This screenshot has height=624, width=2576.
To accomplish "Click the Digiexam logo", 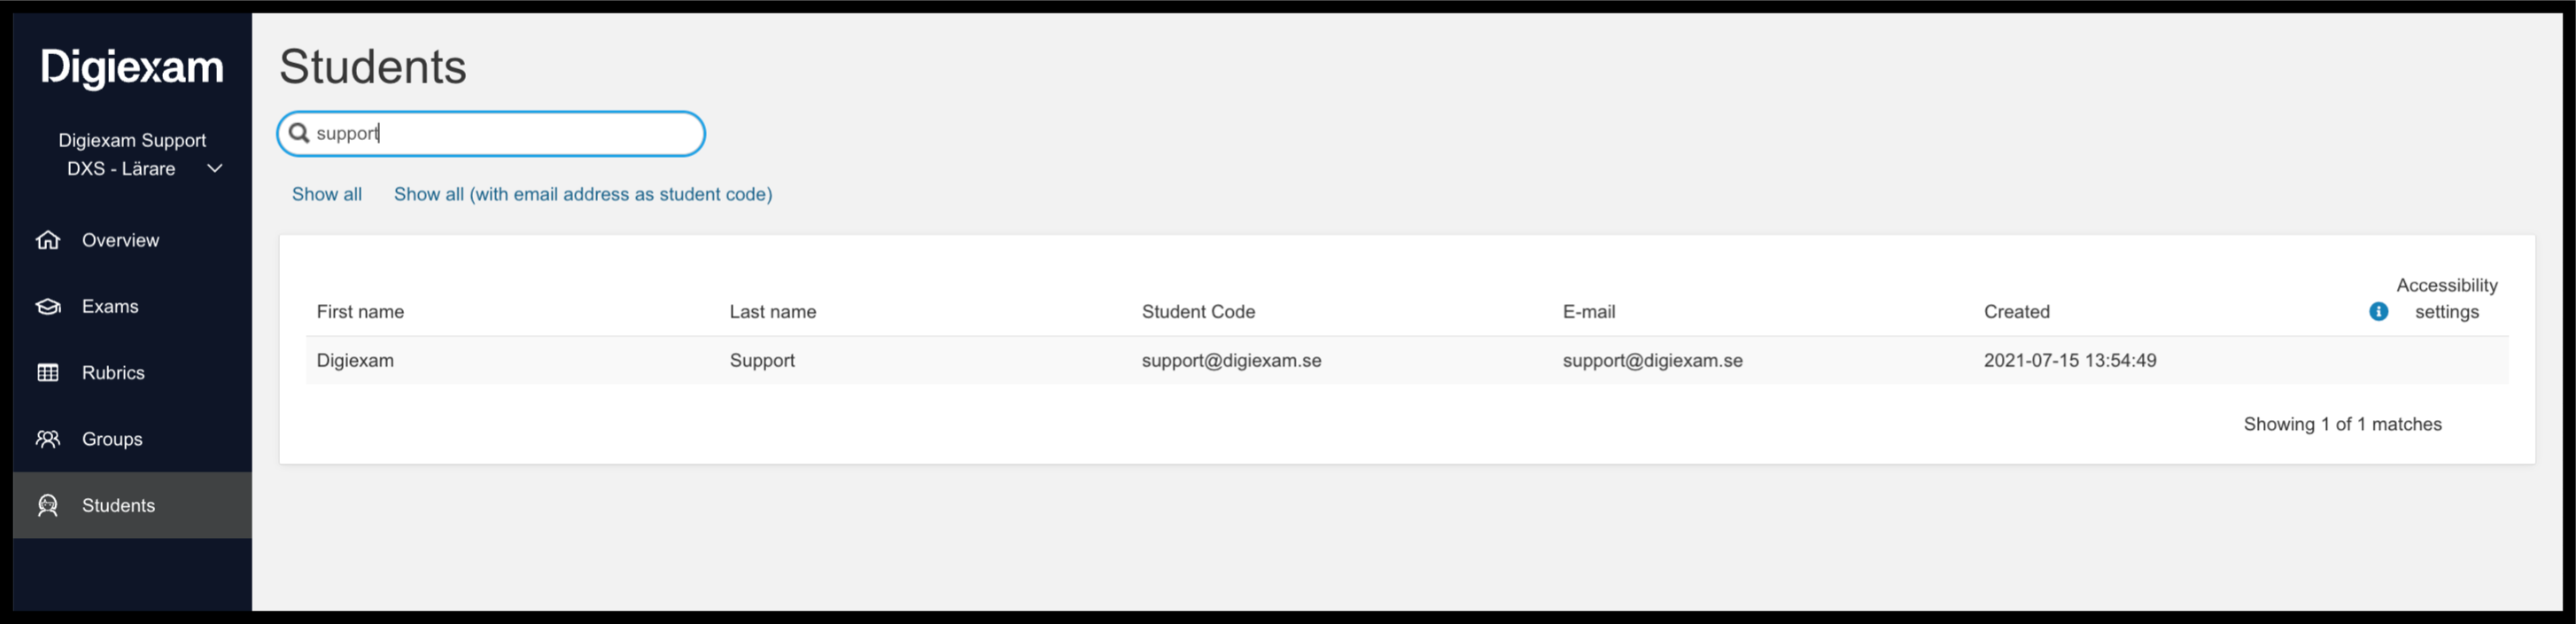I will tap(132, 67).
